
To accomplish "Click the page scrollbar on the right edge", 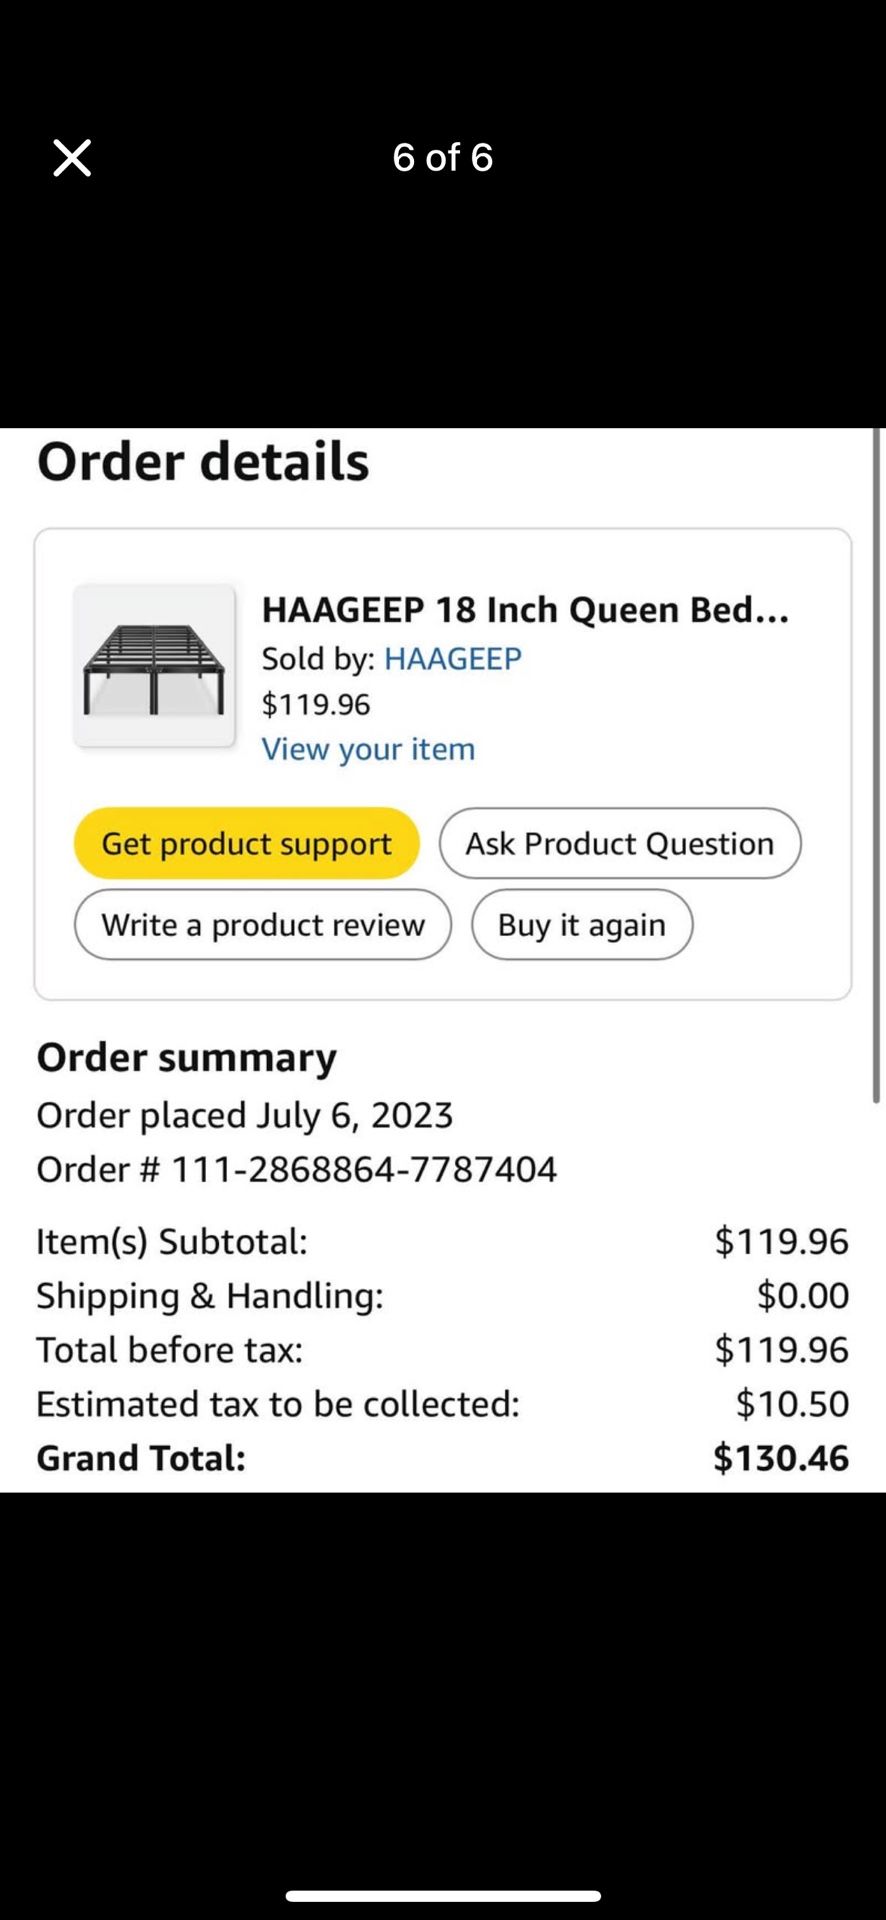I will pyautogui.click(x=877, y=765).
